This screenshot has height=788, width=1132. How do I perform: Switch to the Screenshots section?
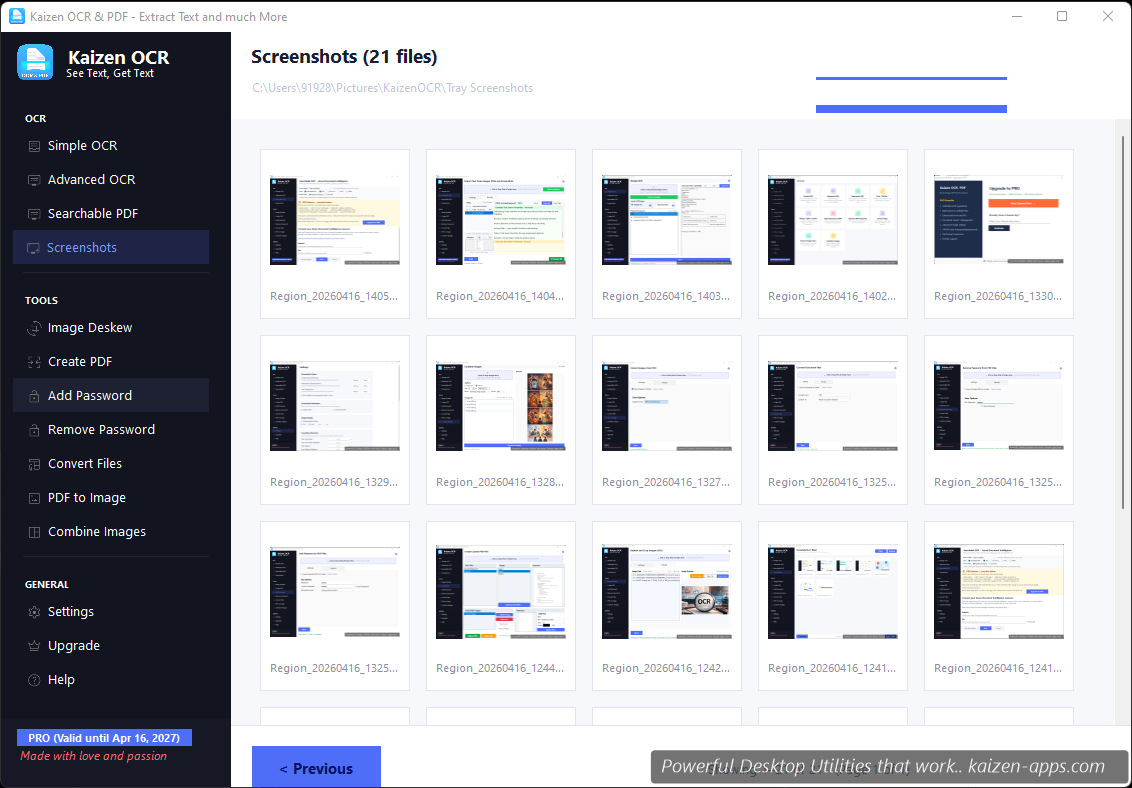[x=82, y=247]
